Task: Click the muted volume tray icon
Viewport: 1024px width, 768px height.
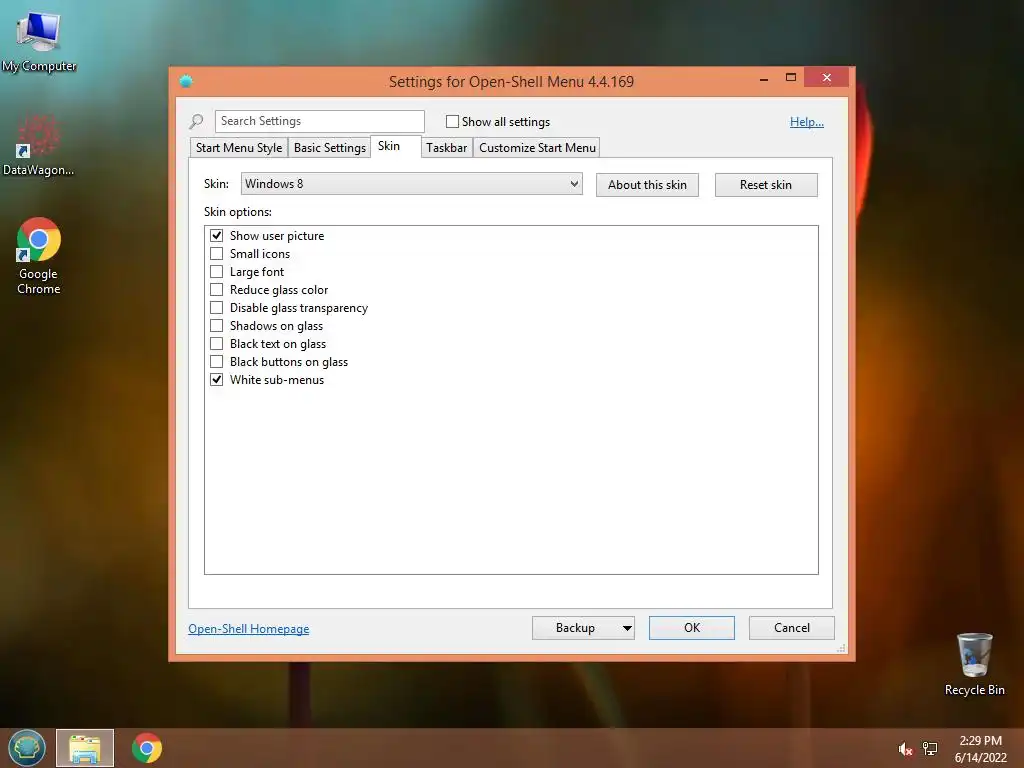Action: 904,749
